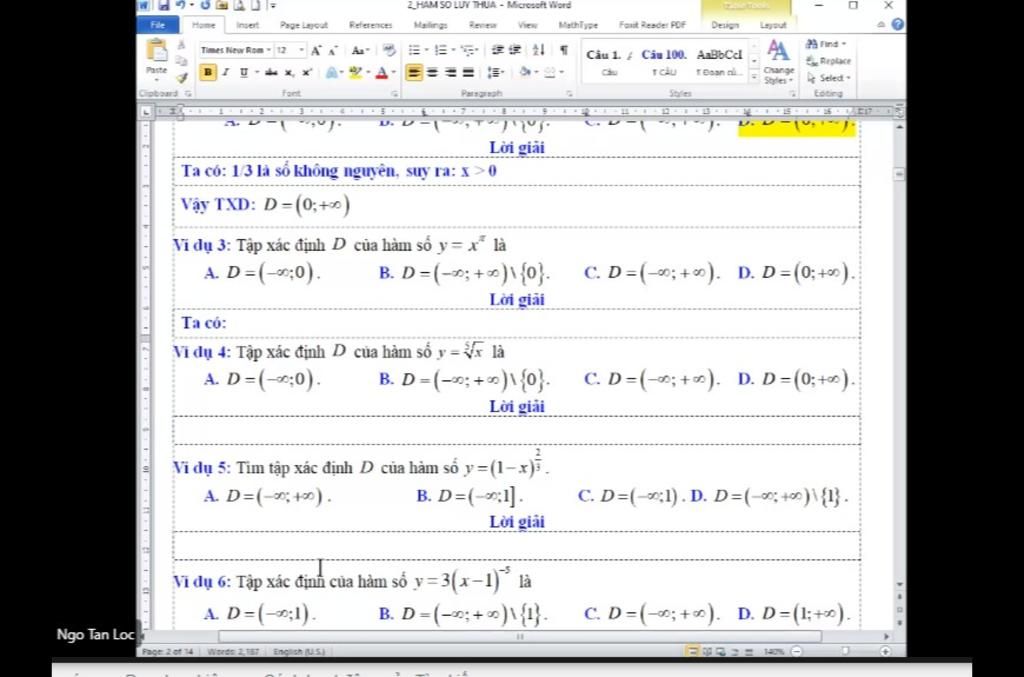Switch to Web Layout view in status bar

(x=720, y=652)
